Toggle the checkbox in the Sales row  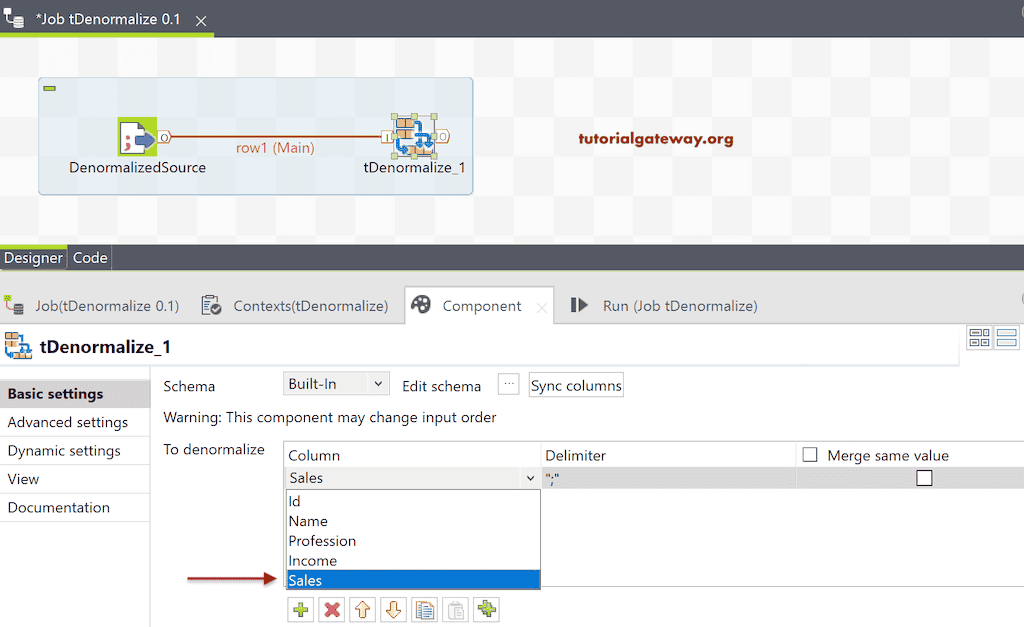click(924, 478)
